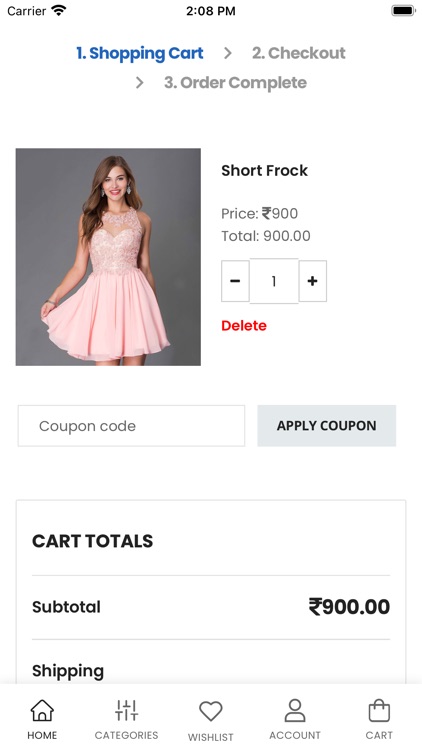Open the Short Frock product image
The height and width of the screenshot is (750, 422).
(x=108, y=257)
